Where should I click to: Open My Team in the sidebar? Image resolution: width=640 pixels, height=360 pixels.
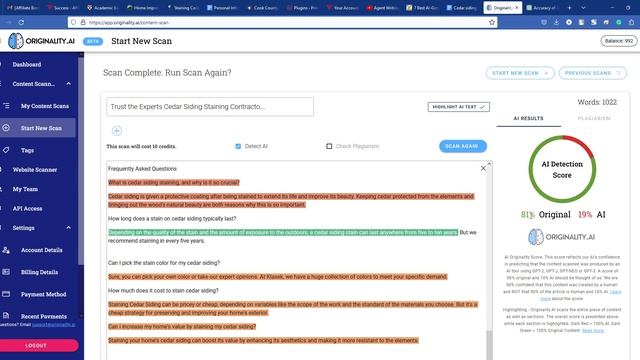pos(25,189)
